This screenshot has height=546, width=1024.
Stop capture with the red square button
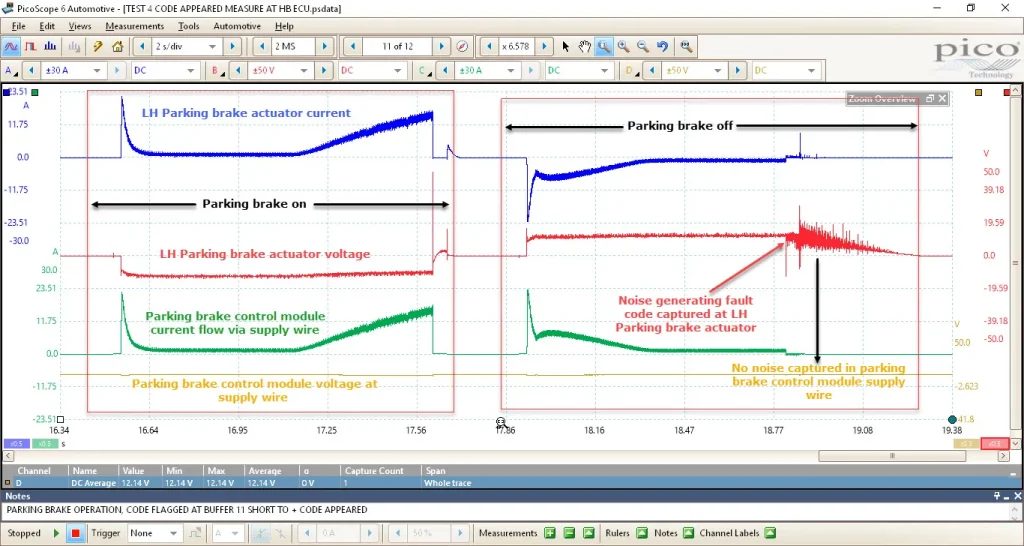click(76, 533)
